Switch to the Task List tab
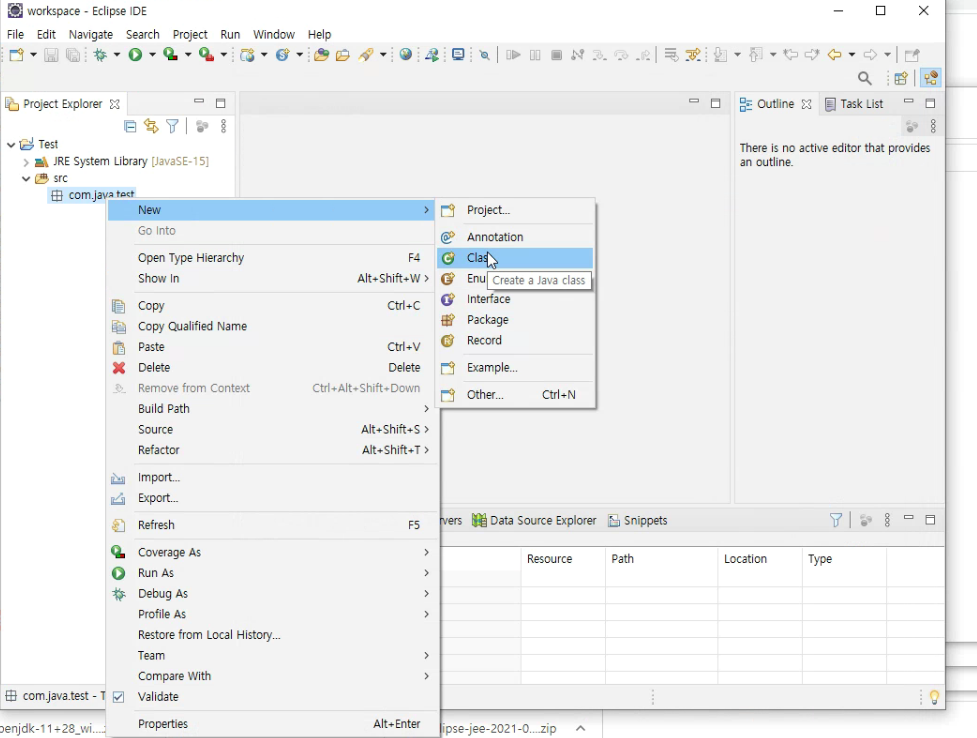 (854, 104)
